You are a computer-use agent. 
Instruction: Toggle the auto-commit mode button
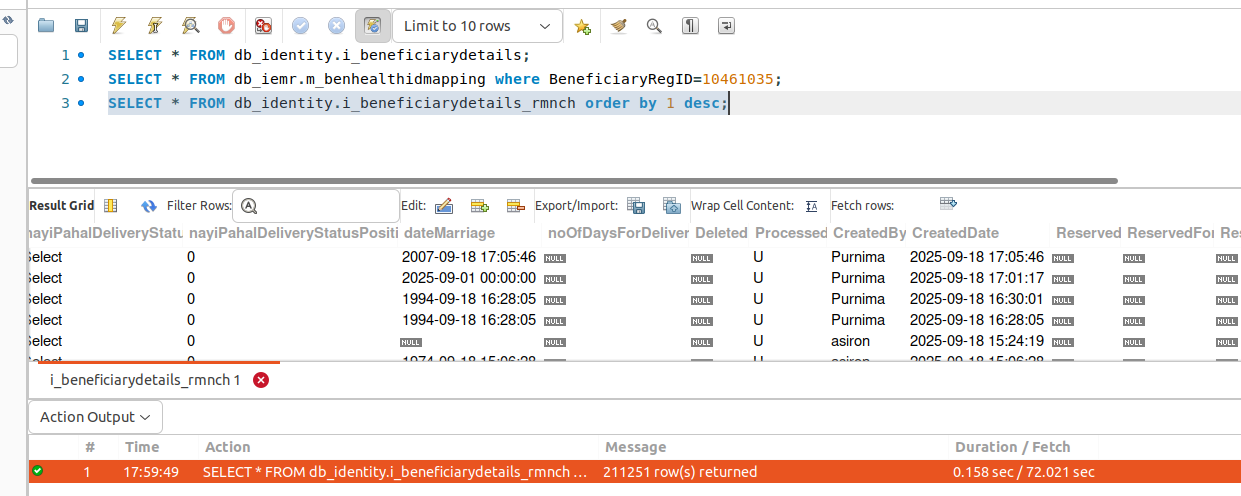372,26
